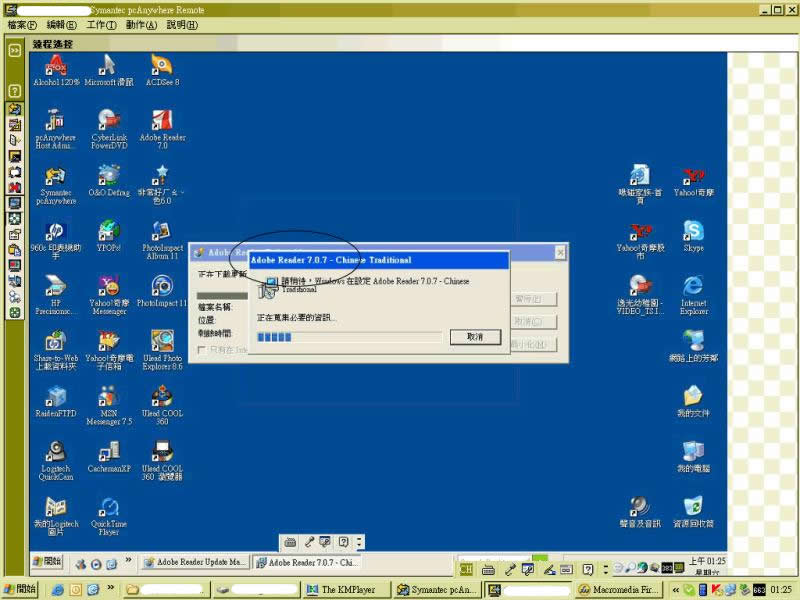
Task: Show hidden local tray icons with « arrow
Action: click(676, 590)
